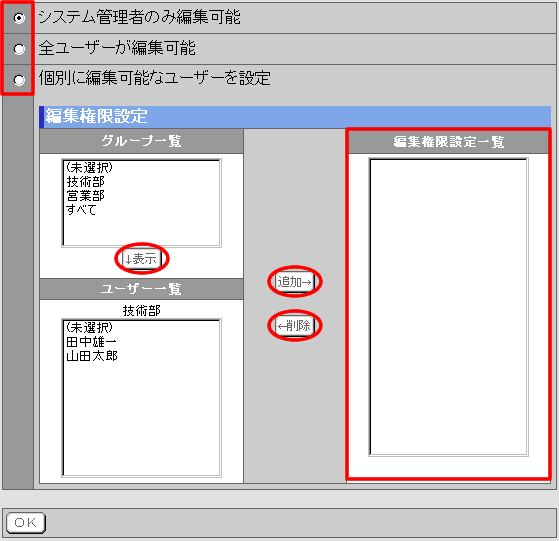Screen dimensions: 559x541
Task: Click the ユーザー一覧 column header
Action: click(x=142, y=289)
